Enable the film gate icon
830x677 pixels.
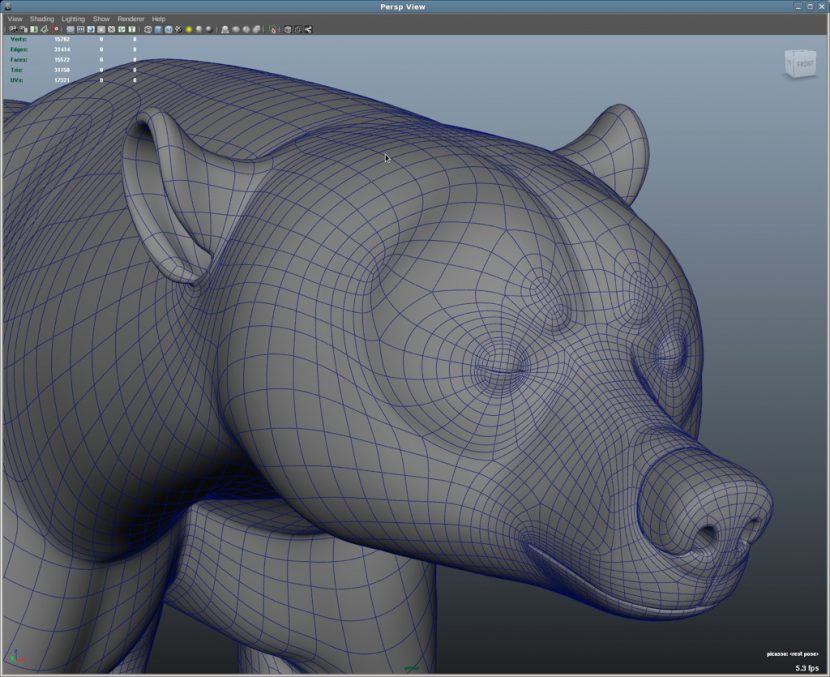coord(81,31)
